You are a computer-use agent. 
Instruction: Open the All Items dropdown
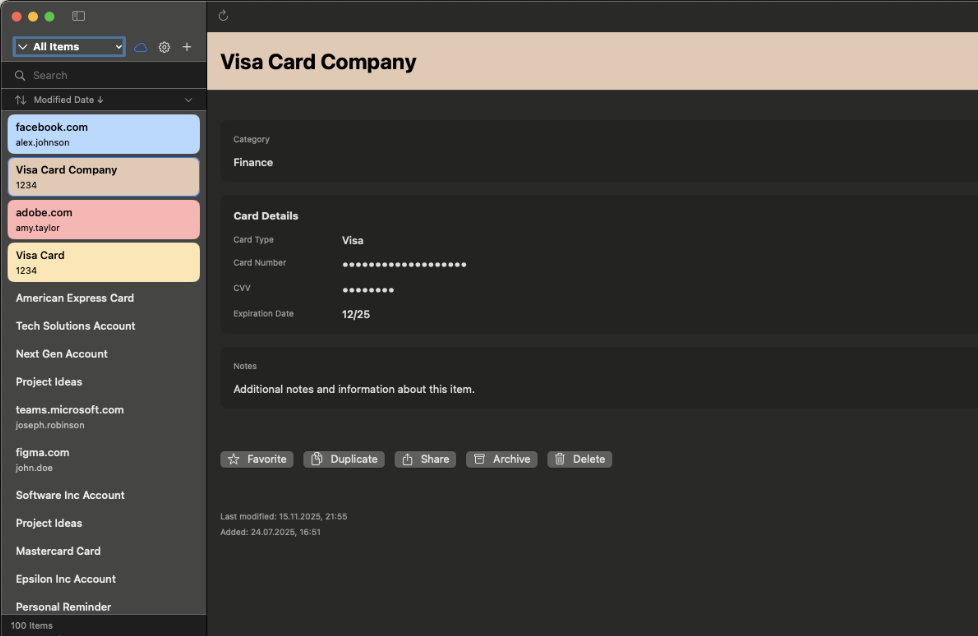click(67, 47)
